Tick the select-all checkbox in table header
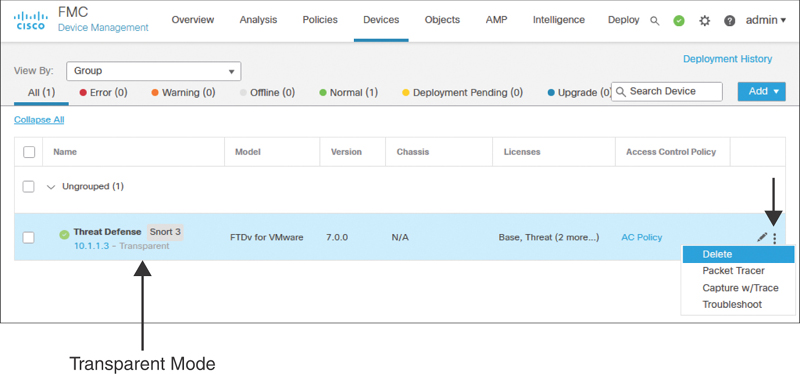This screenshot has width=800, height=374. 29,152
